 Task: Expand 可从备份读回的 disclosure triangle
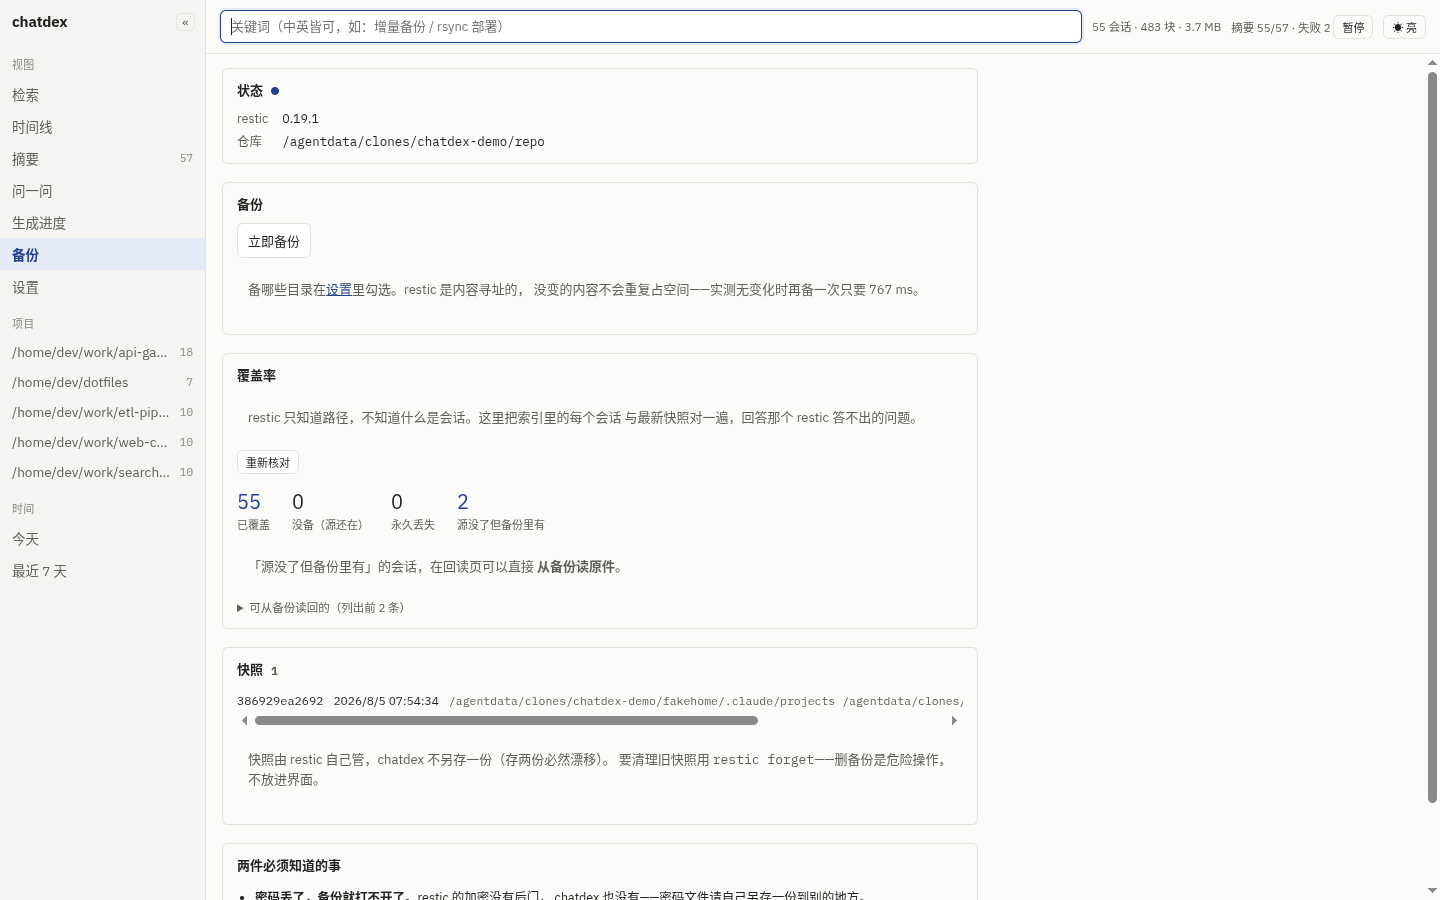coord(240,608)
